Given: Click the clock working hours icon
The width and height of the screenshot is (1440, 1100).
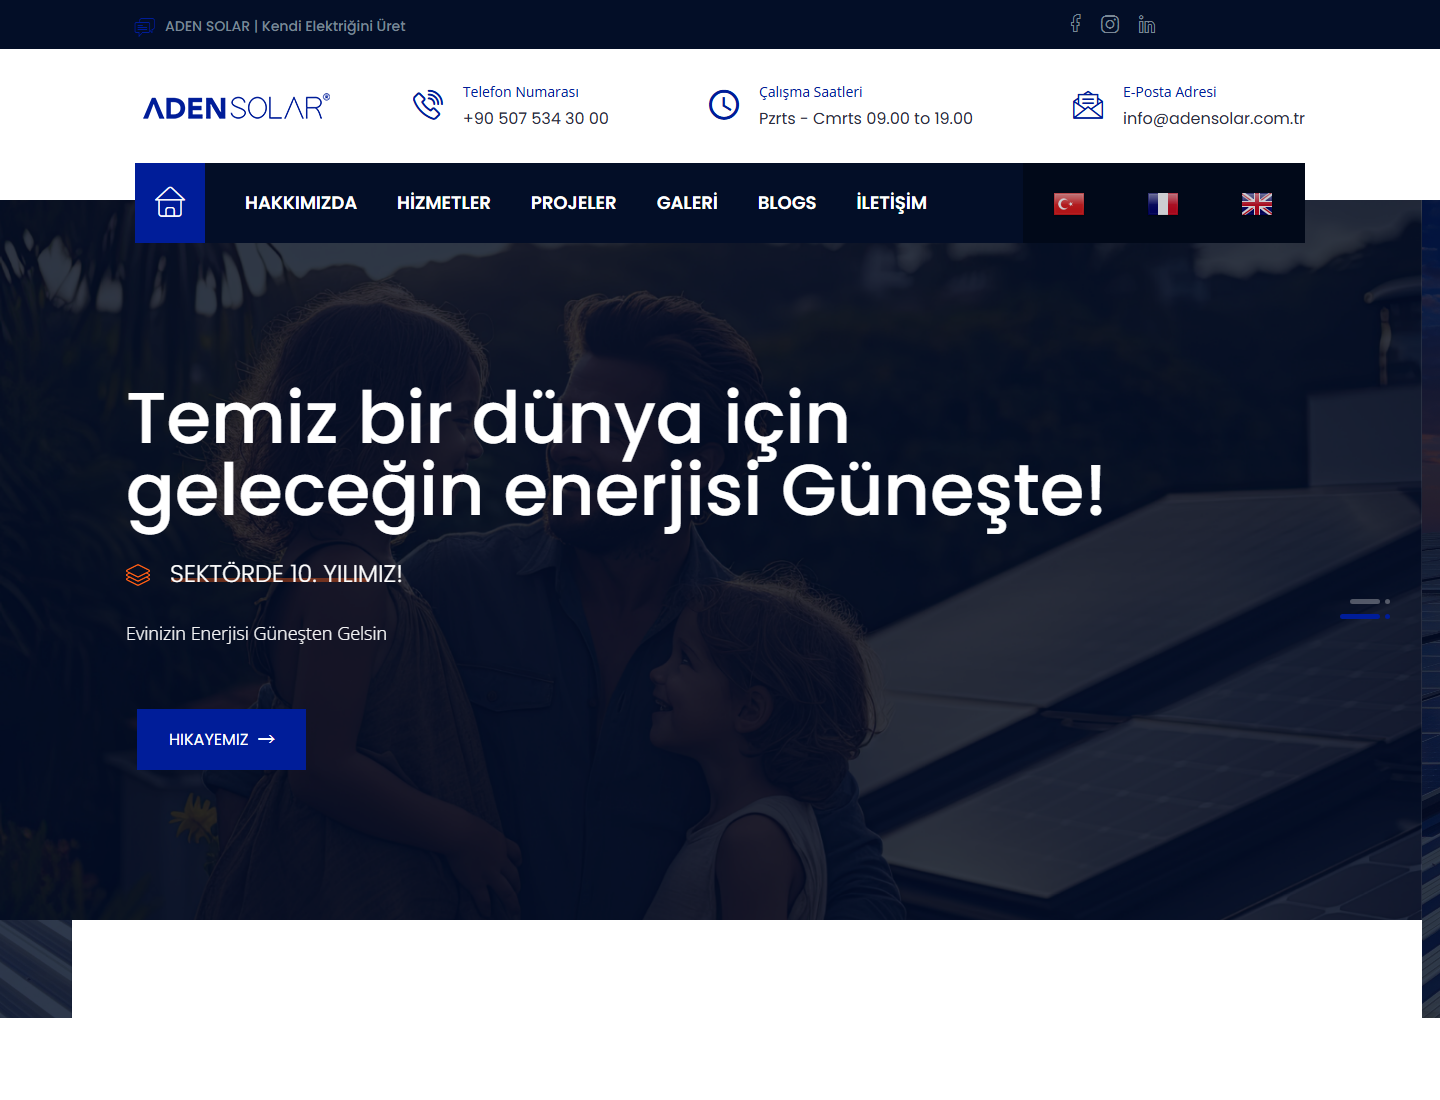Looking at the screenshot, I should click(724, 104).
